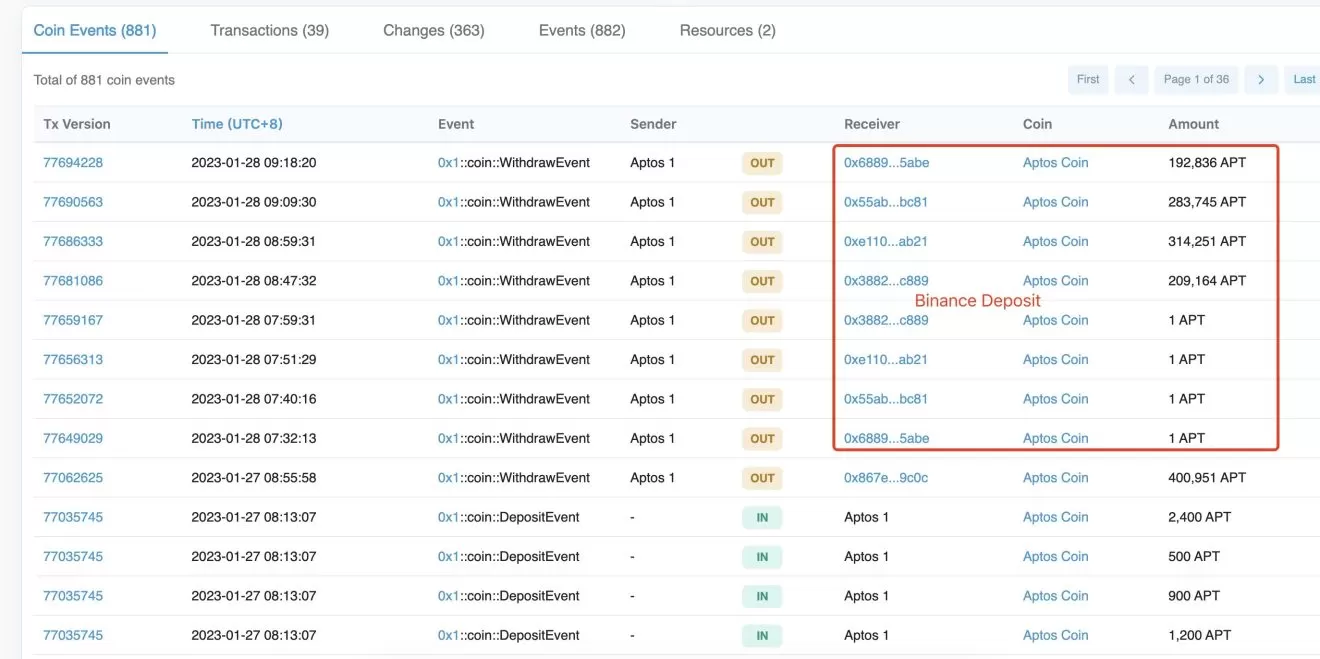Open Aptos Coin link in 192,836 APT row
Screen dimensions: 1320x659
1055,163
